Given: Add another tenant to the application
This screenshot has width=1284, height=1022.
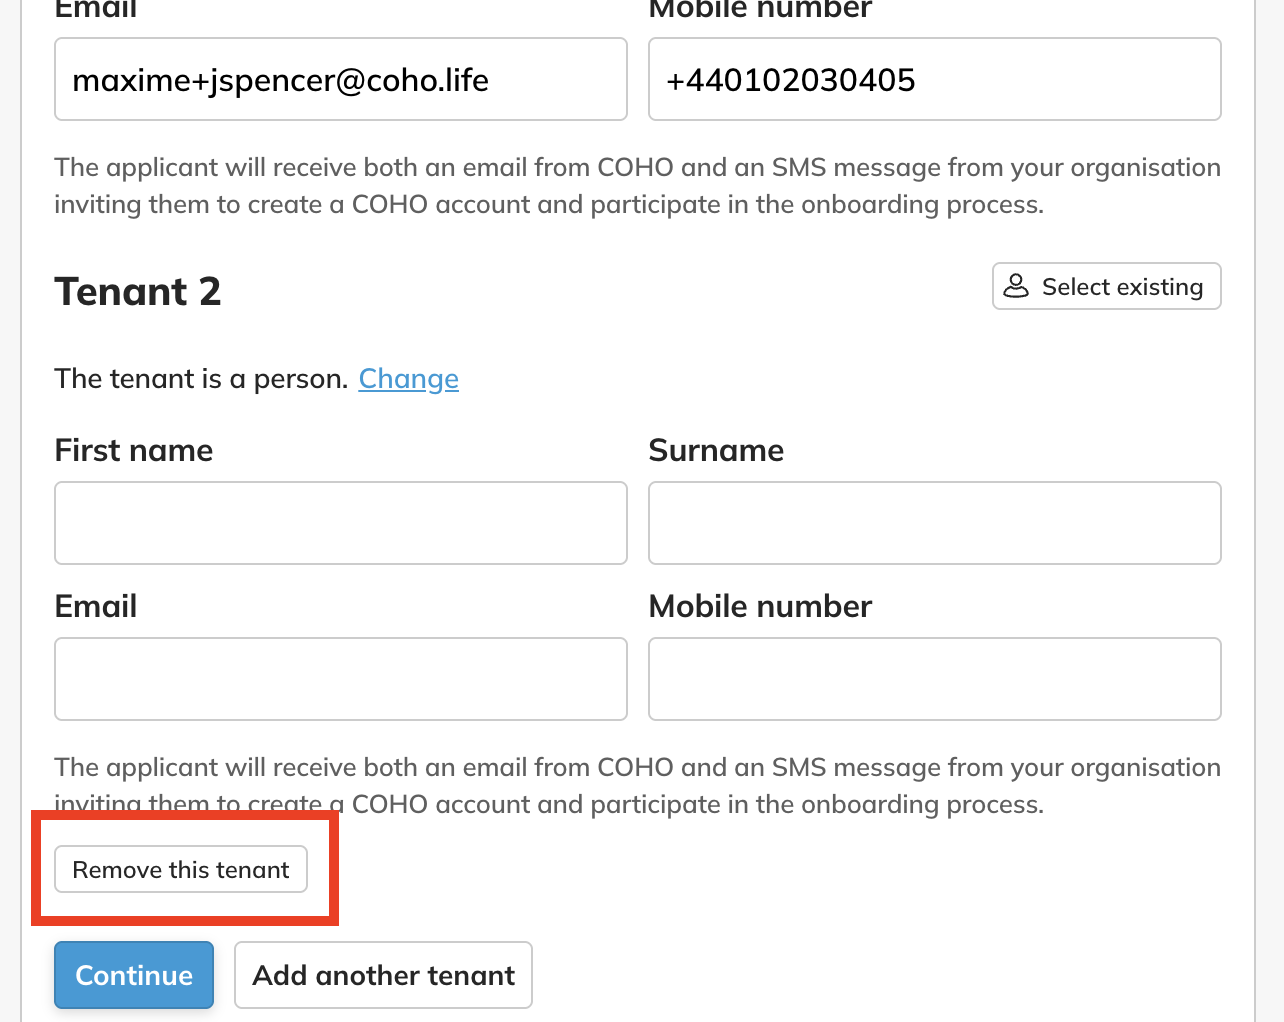Looking at the screenshot, I should [x=383, y=975].
